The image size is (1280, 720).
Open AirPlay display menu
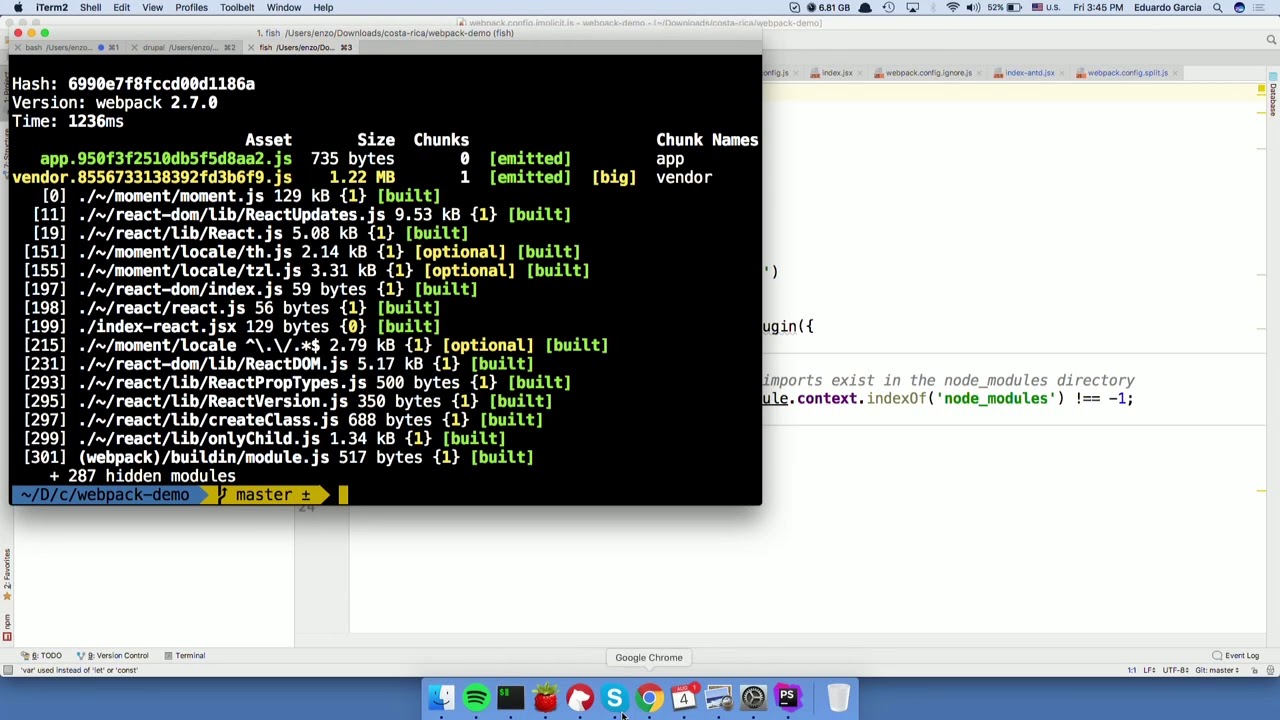(912, 7)
